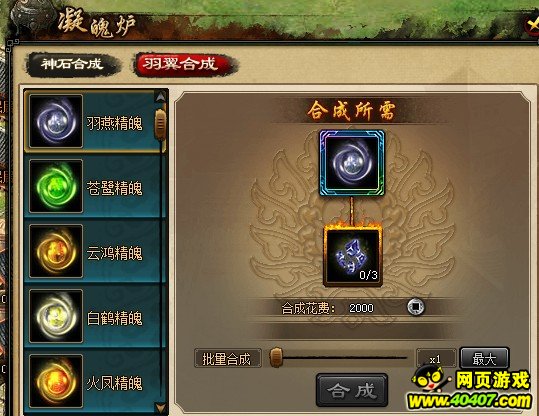
Task: Switch to the 羽翼合成 tab
Action: 181,64
